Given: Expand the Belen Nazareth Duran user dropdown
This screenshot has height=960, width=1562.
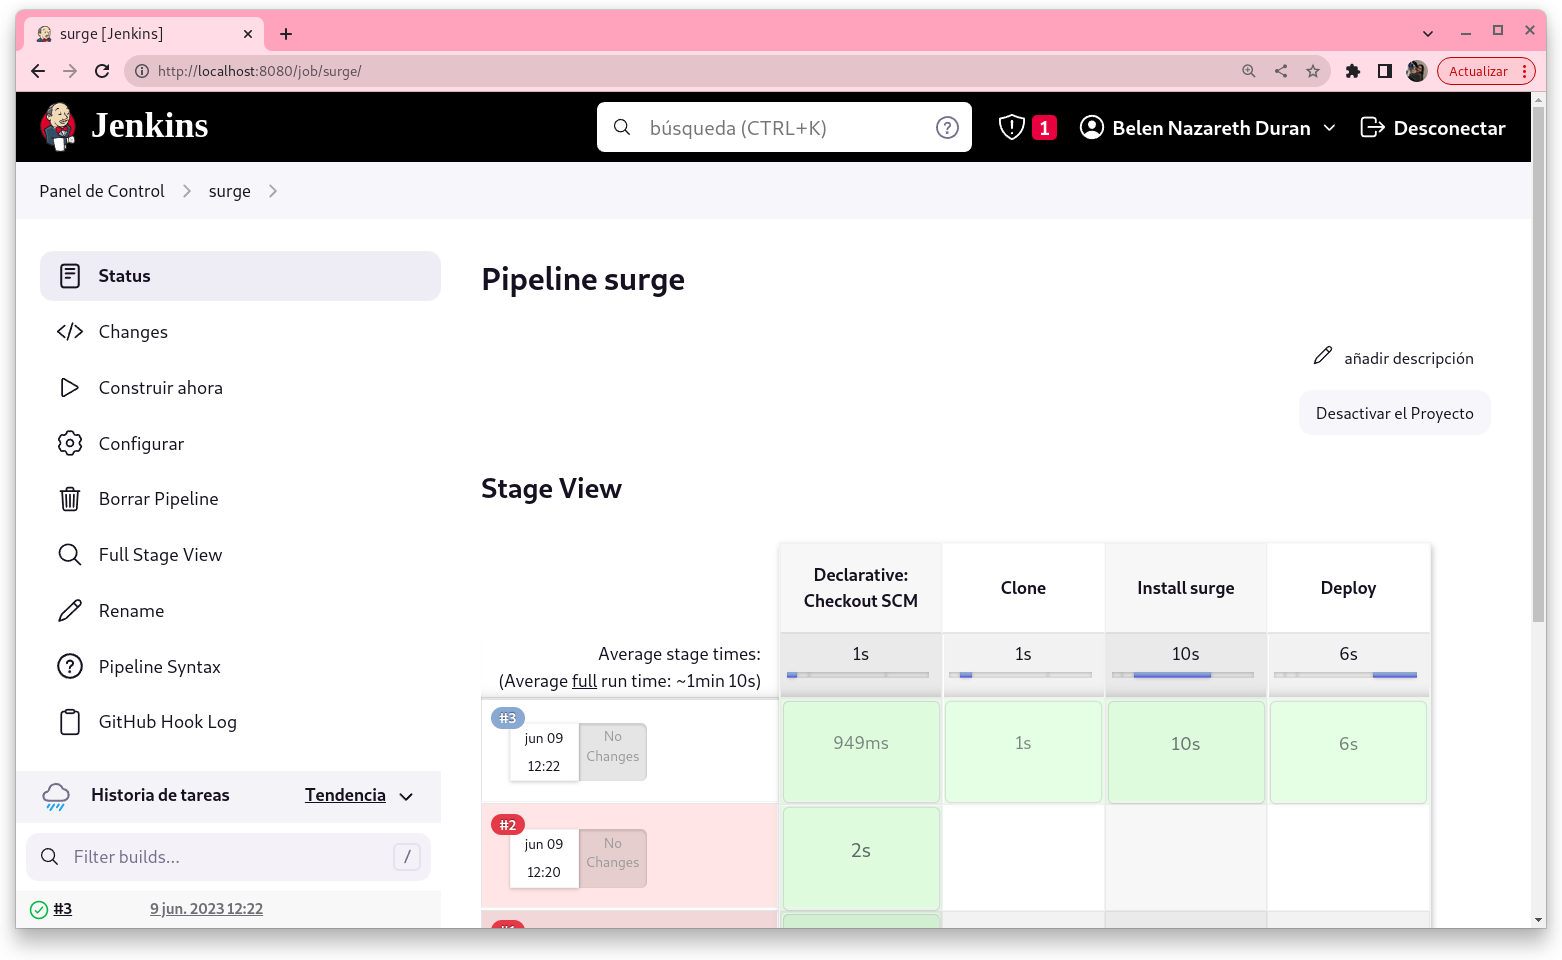Looking at the screenshot, I should (1329, 128).
